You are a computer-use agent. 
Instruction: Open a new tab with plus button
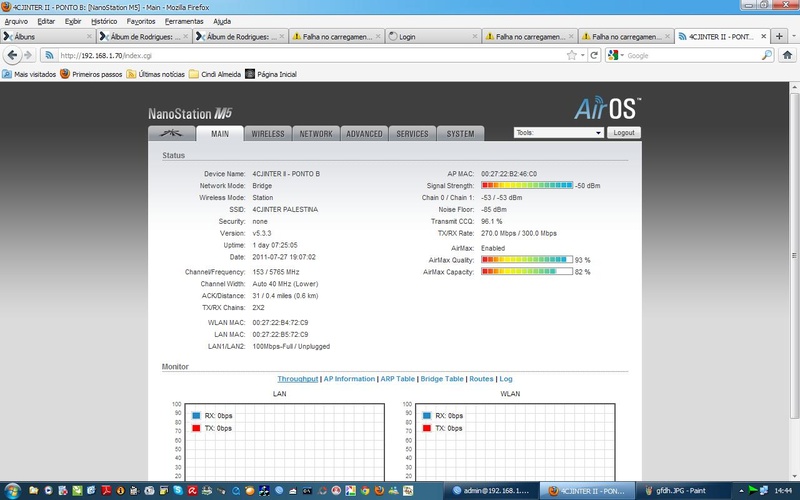coord(779,36)
